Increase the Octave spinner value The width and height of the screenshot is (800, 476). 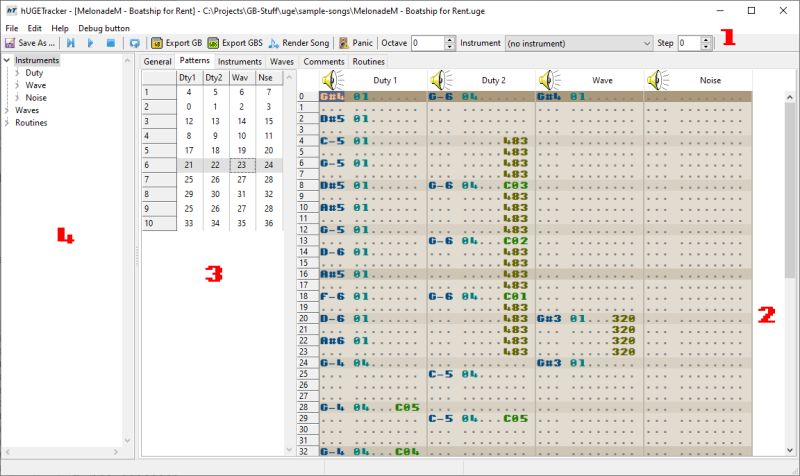coord(449,40)
